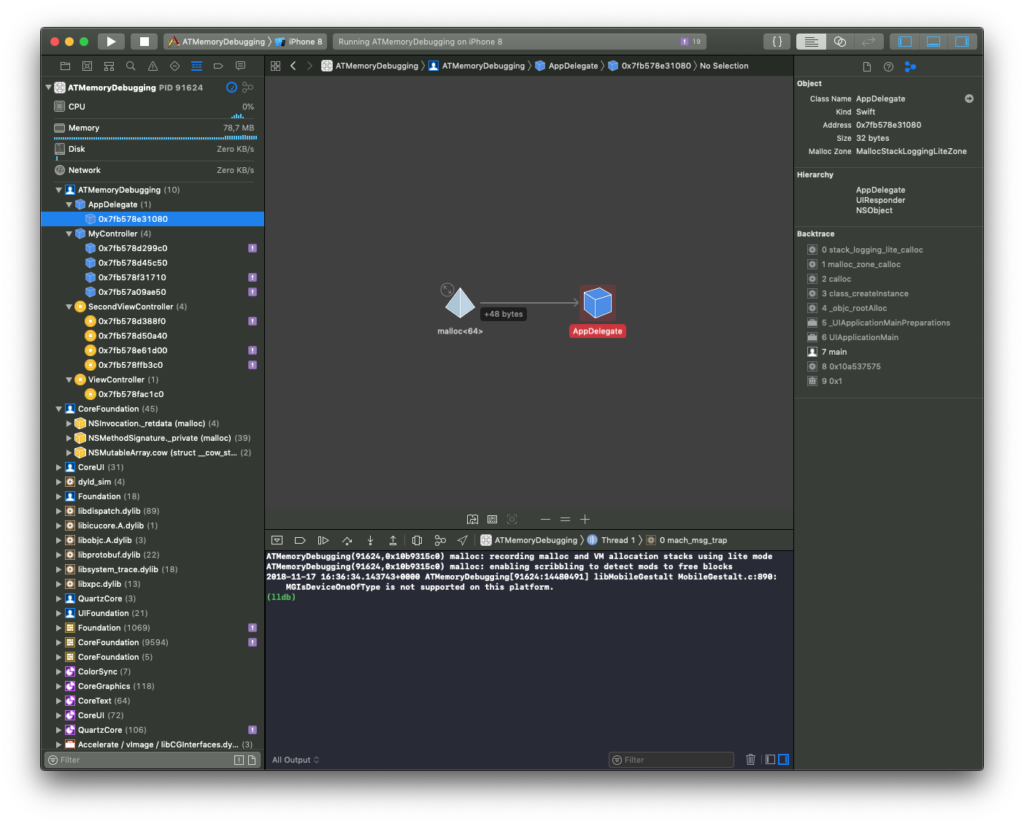
Task: Select the Breakpoint navigator tab
Action: click(x=218, y=66)
